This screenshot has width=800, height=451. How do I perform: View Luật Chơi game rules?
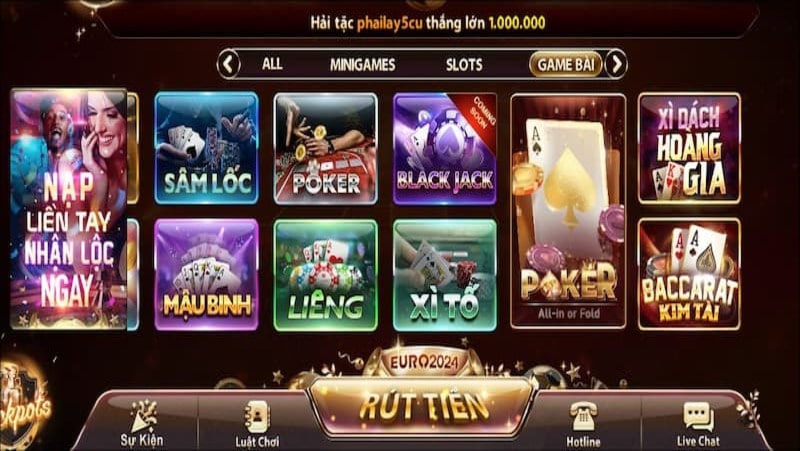tap(257, 423)
